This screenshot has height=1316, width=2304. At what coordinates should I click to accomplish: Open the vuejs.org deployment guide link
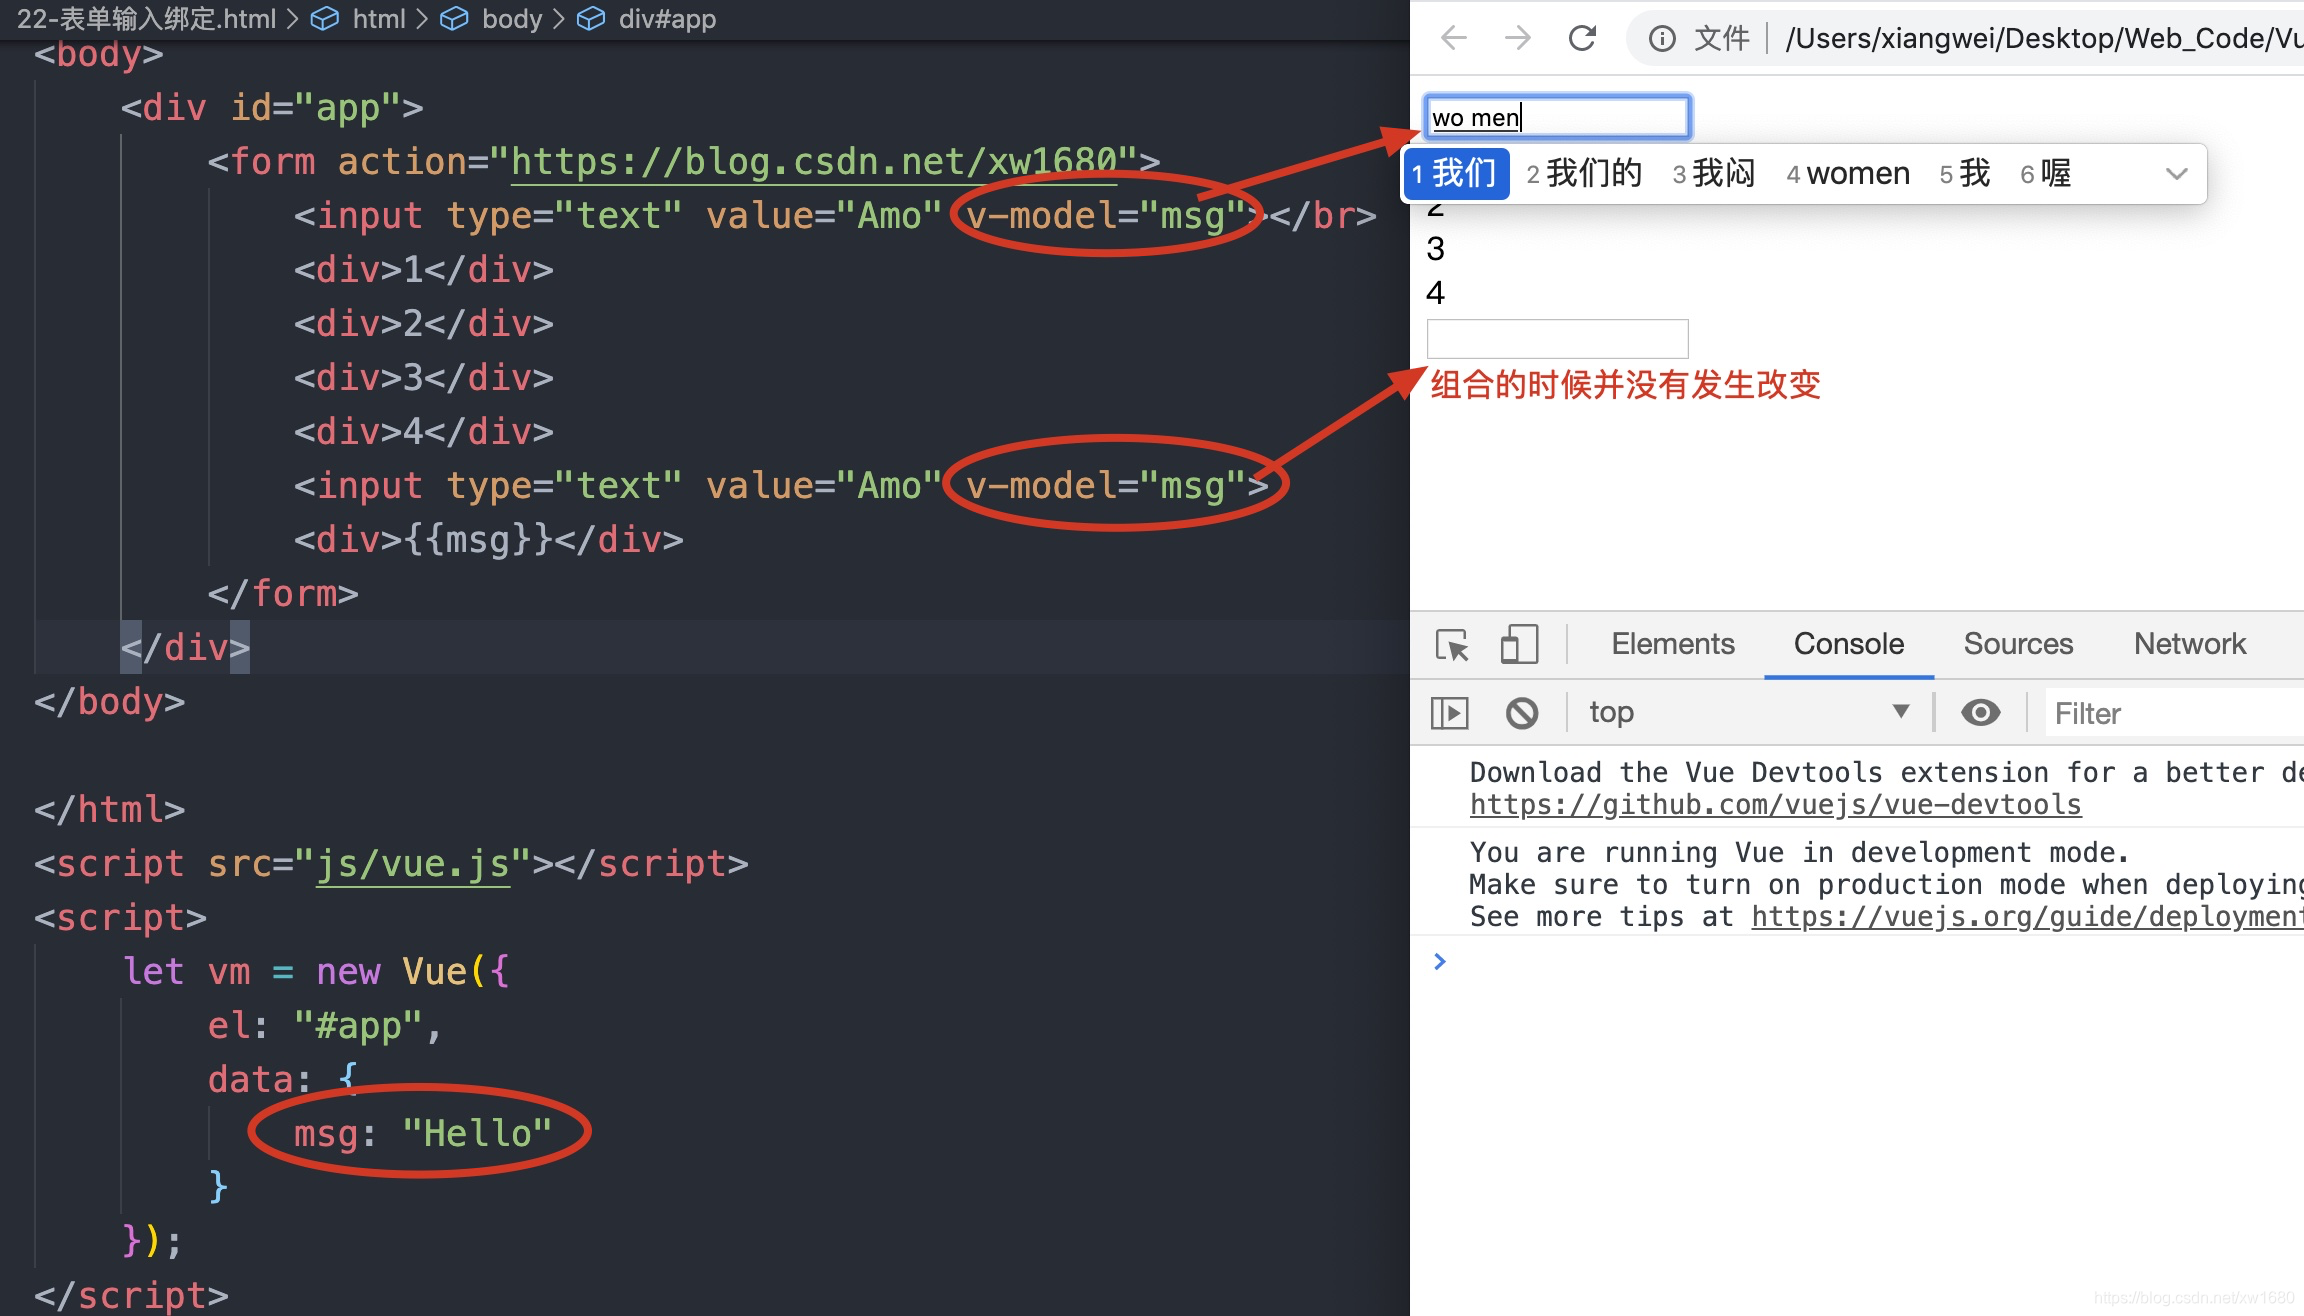(2025, 917)
